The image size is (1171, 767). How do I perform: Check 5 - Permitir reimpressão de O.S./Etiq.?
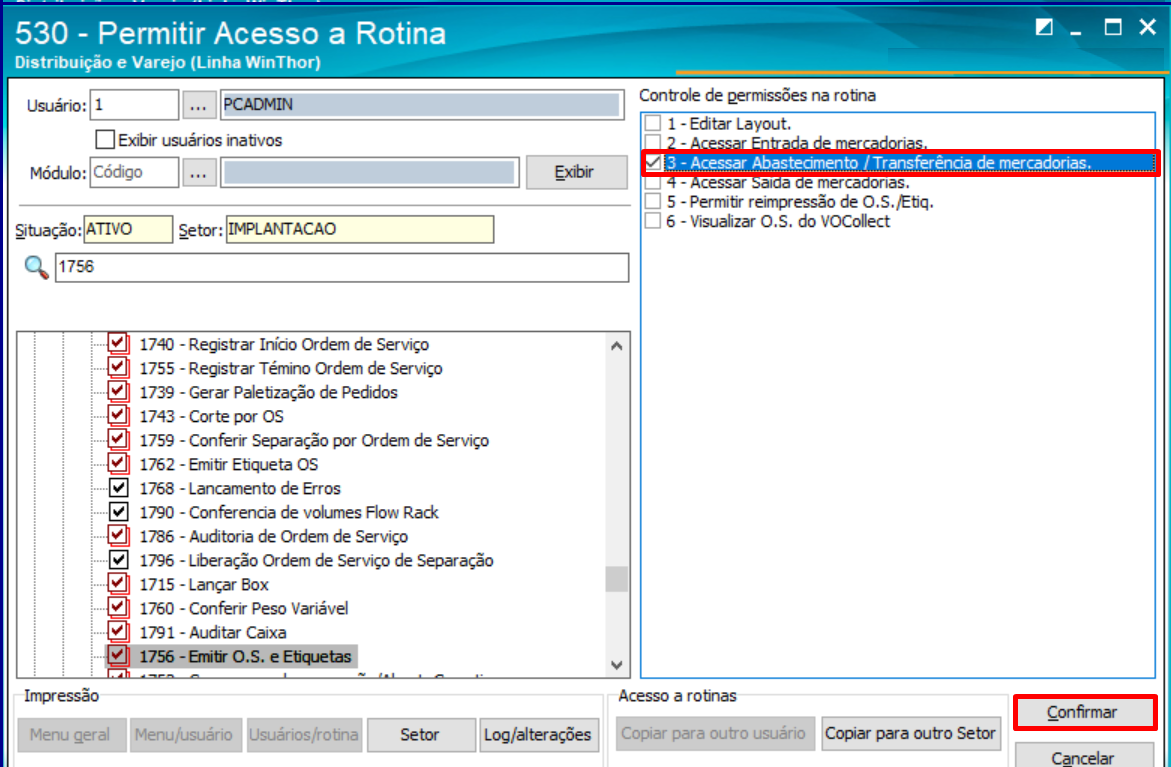653,202
